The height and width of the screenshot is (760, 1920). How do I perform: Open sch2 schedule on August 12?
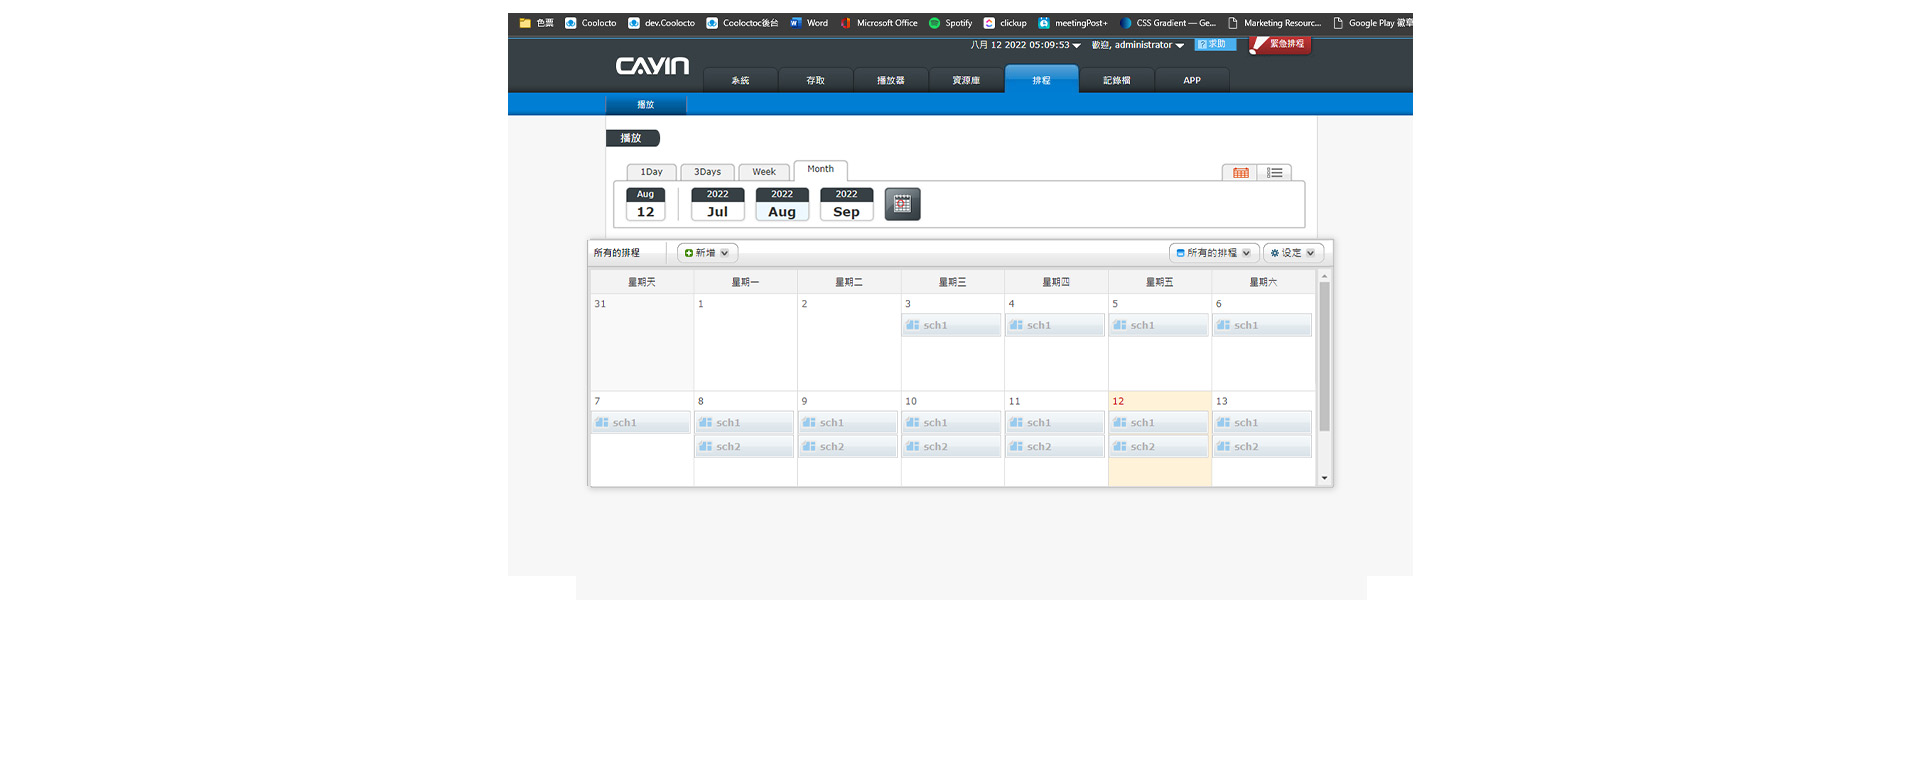[x=1158, y=447]
